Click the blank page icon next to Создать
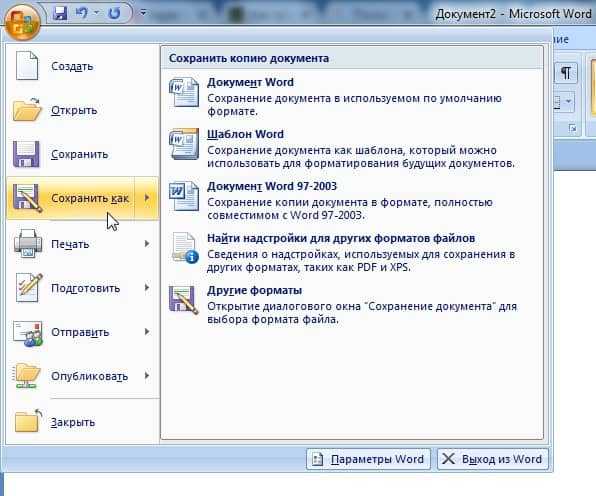The width and height of the screenshot is (596, 496). click(x=27, y=66)
